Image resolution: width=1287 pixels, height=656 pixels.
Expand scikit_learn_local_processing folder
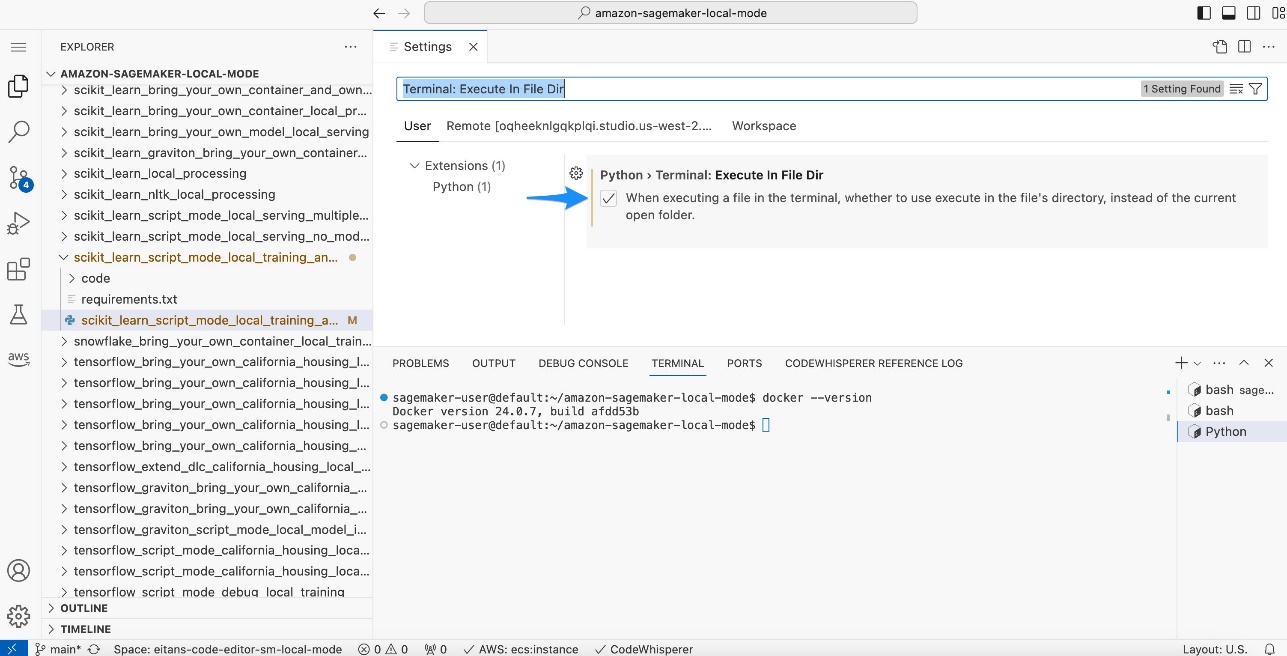pyautogui.click(x=206, y=173)
